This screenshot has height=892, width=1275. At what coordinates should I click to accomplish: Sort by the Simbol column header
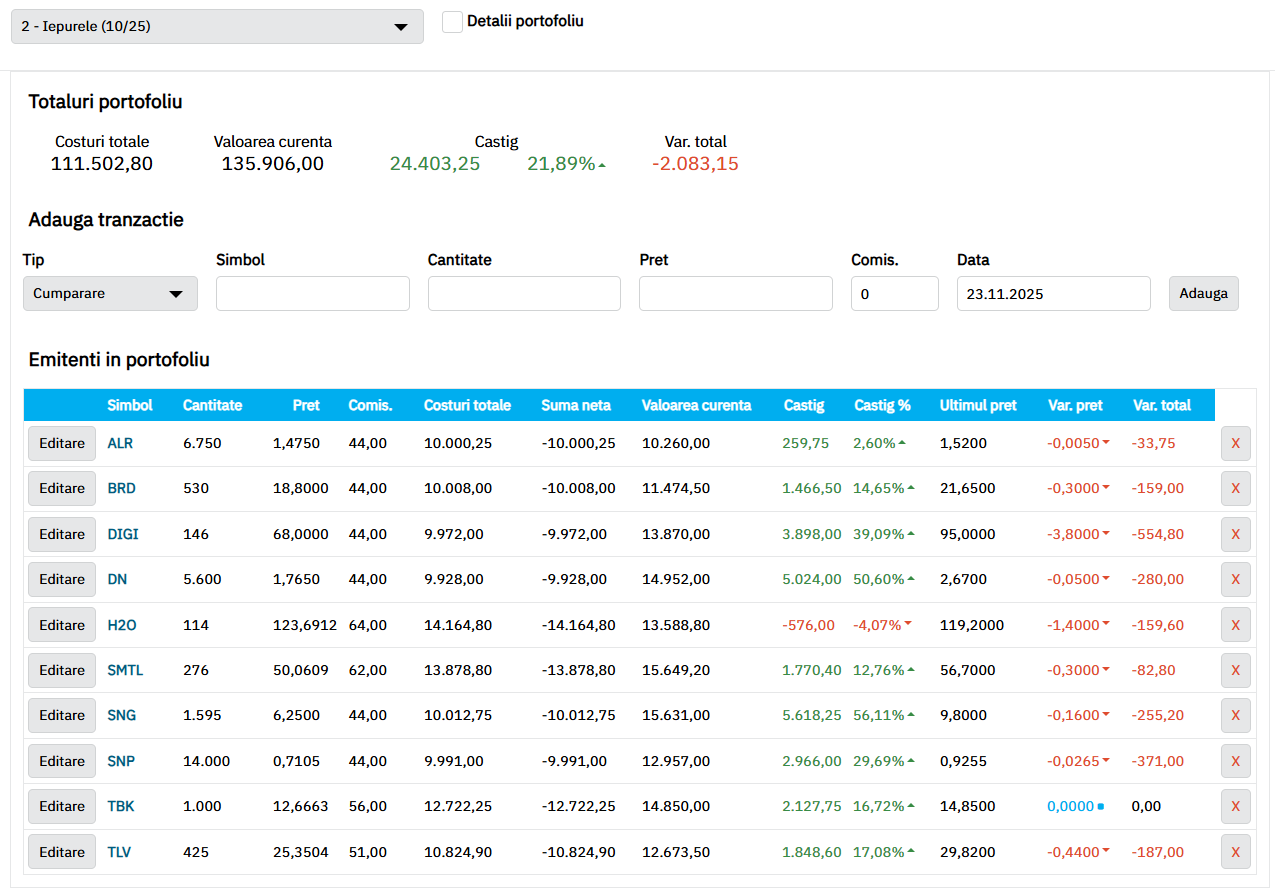tap(130, 405)
